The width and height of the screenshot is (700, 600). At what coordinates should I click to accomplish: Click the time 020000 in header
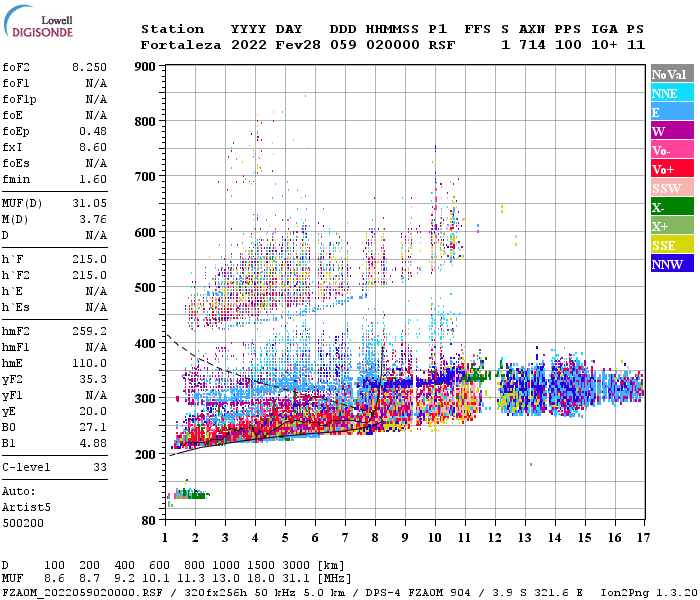click(393, 45)
